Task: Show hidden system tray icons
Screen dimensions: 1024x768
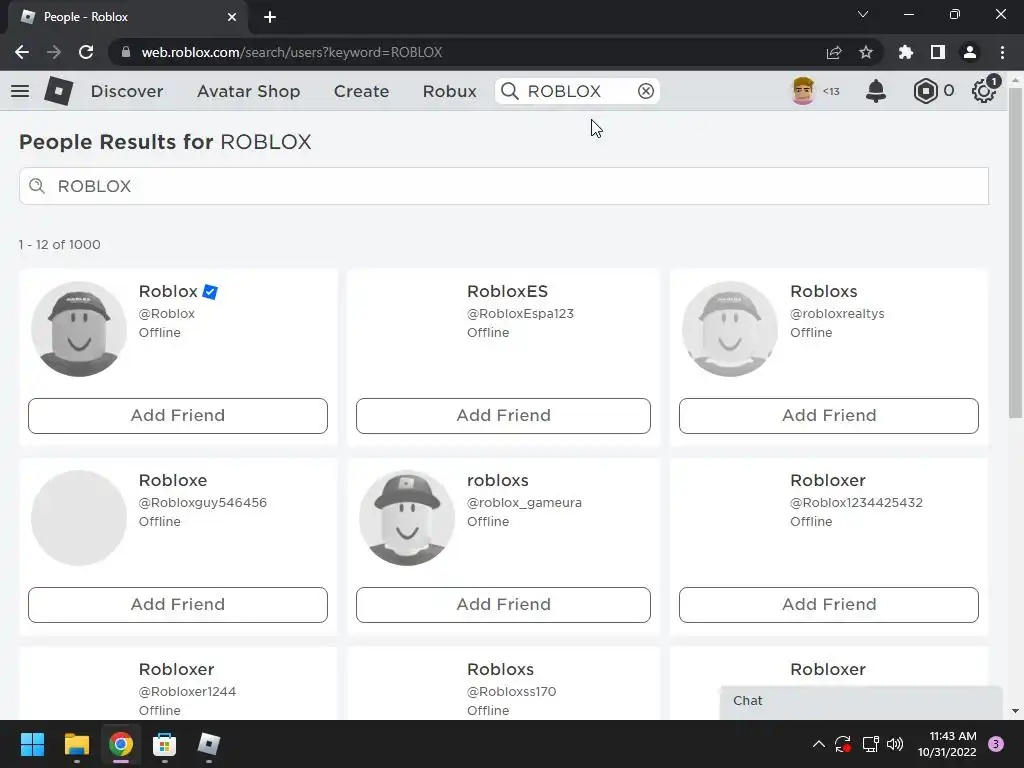Action: [x=818, y=744]
